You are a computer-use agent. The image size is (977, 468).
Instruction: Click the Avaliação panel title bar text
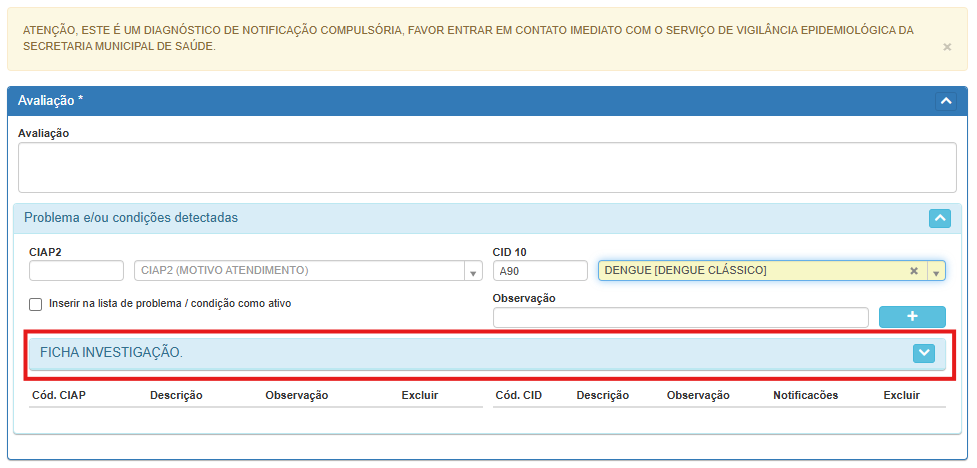[x=51, y=100]
